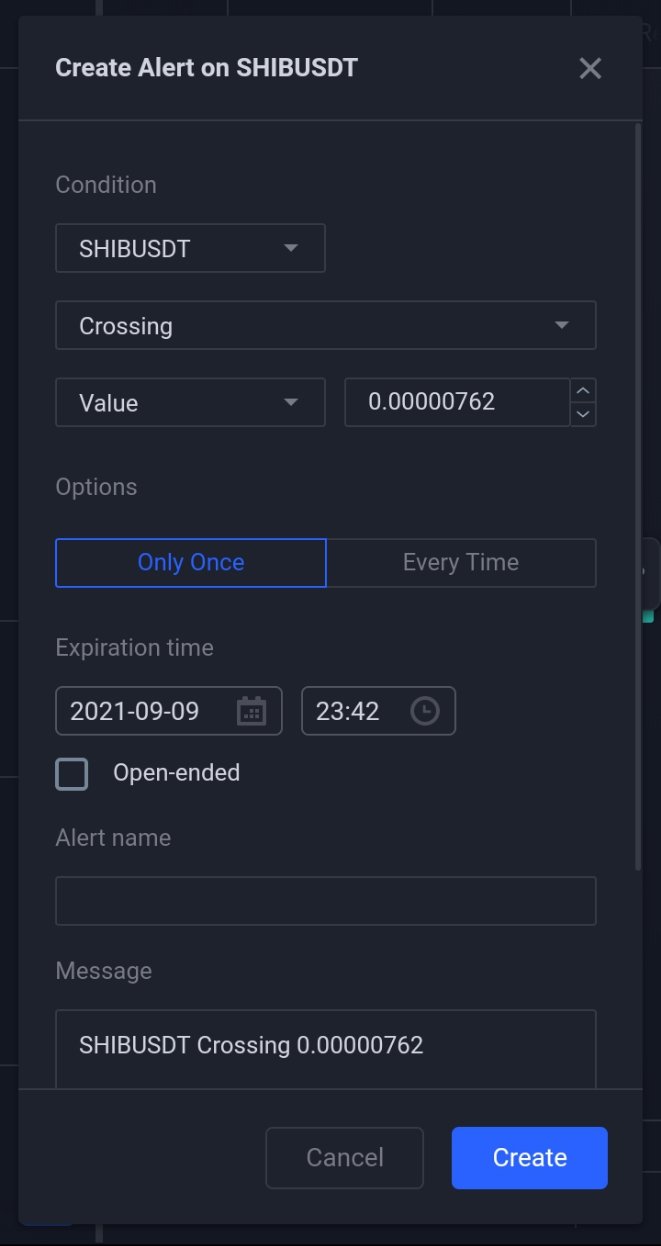Screen dimensions: 661x1246
Task: Focus the alert price value field
Action: coord(457,402)
